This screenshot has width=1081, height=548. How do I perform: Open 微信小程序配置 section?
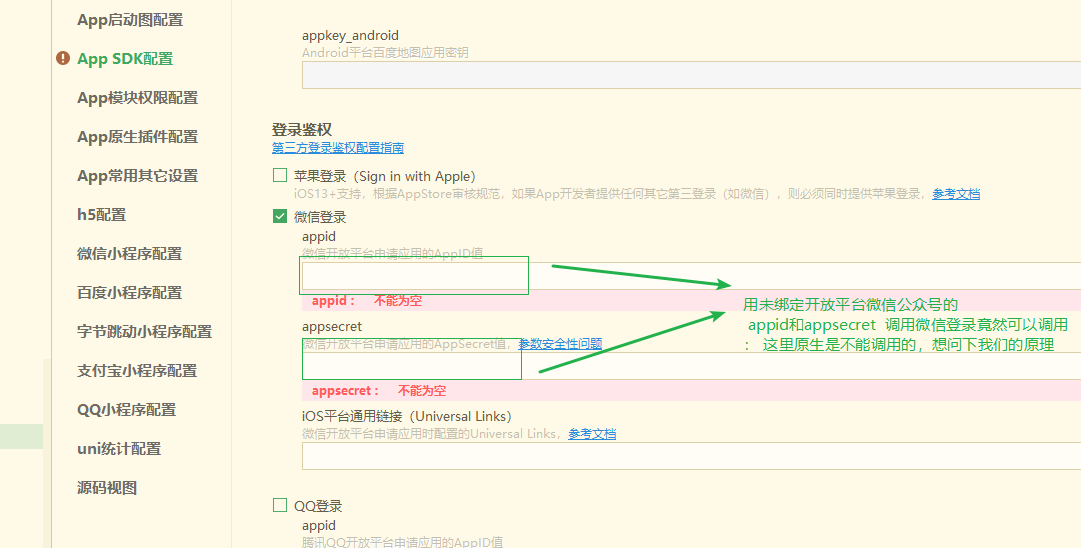[x=129, y=254]
